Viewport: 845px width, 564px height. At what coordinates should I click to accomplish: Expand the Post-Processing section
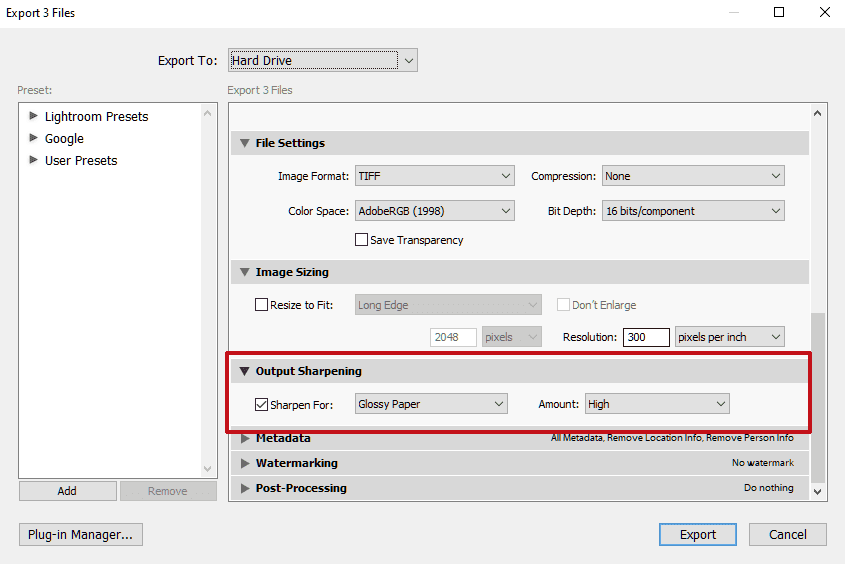tap(245, 488)
